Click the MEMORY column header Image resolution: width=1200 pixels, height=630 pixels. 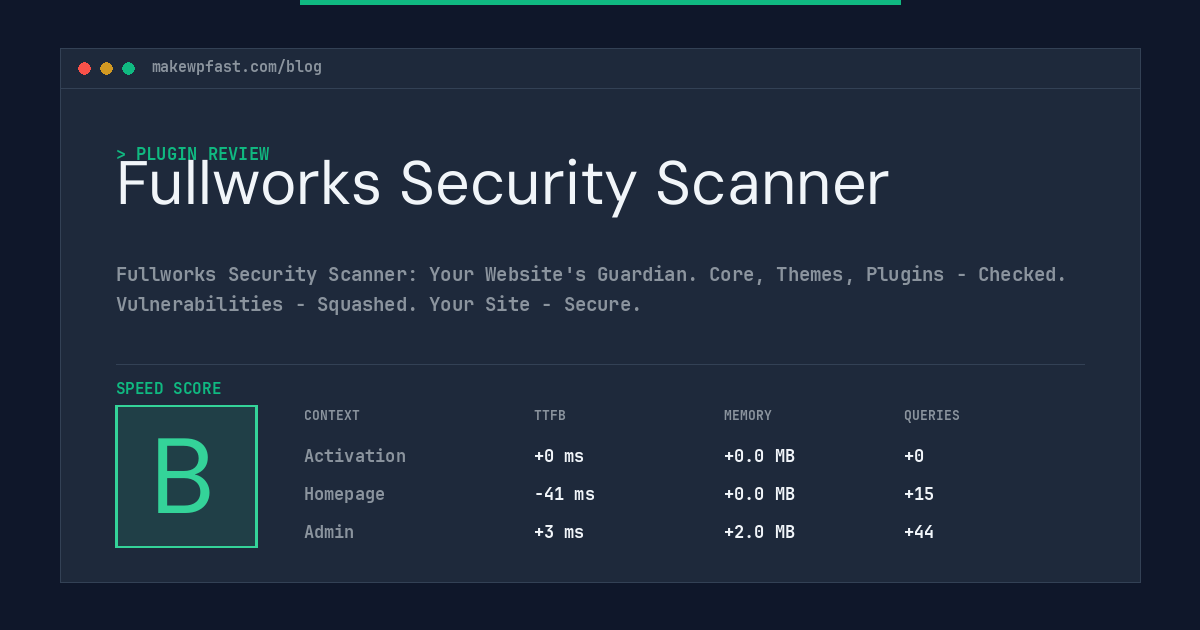pyautogui.click(x=748, y=416)
